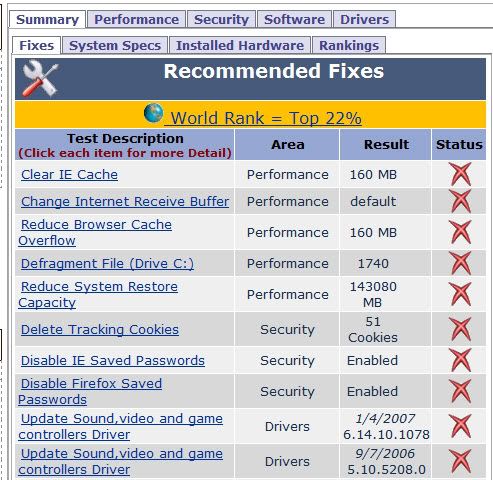
Task: Open Defragment File (Drive C:) link
Action: (x=107, y=263)
